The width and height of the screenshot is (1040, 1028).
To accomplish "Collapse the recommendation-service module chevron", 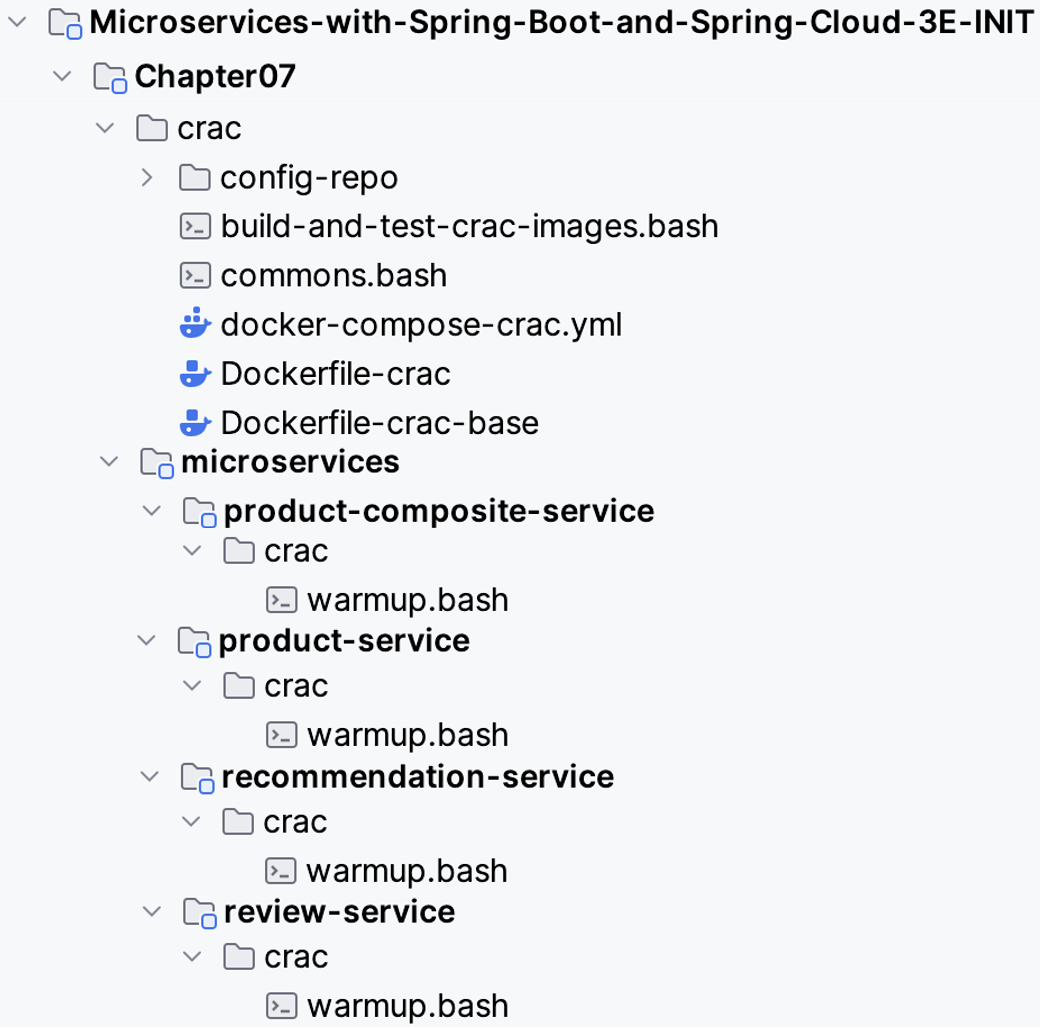I will (x=150, y=777).
